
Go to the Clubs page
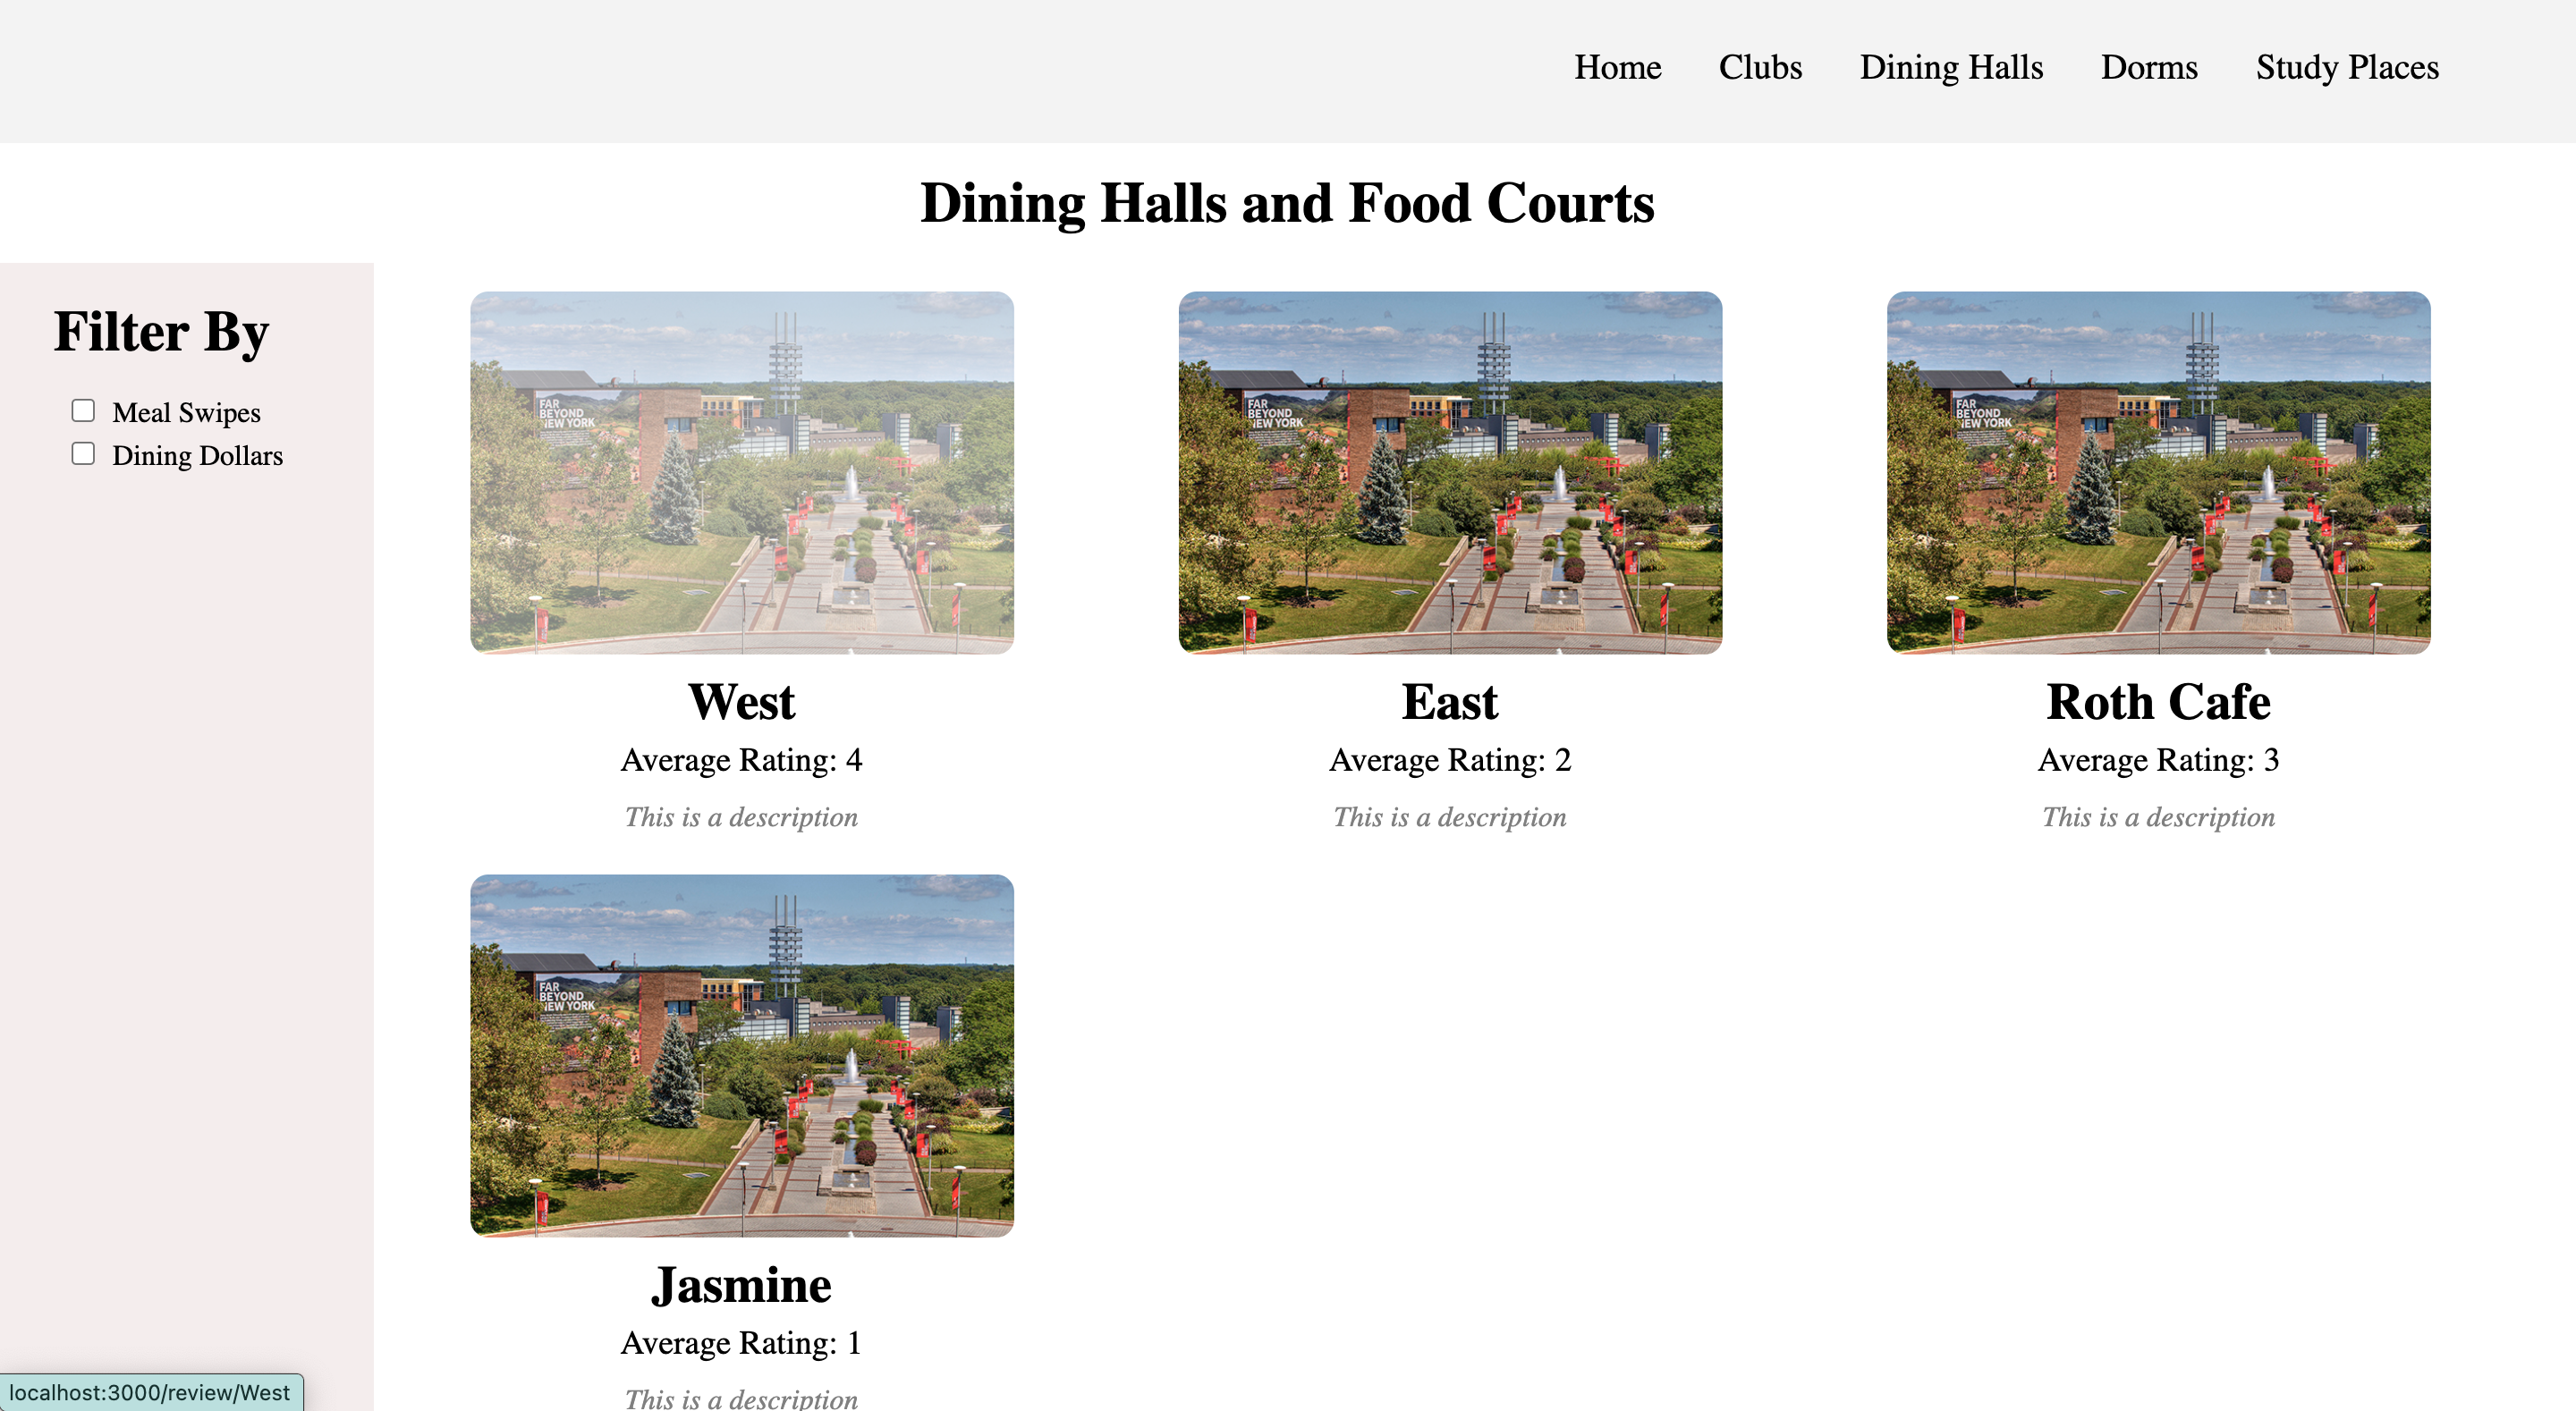pos(1760,67)
